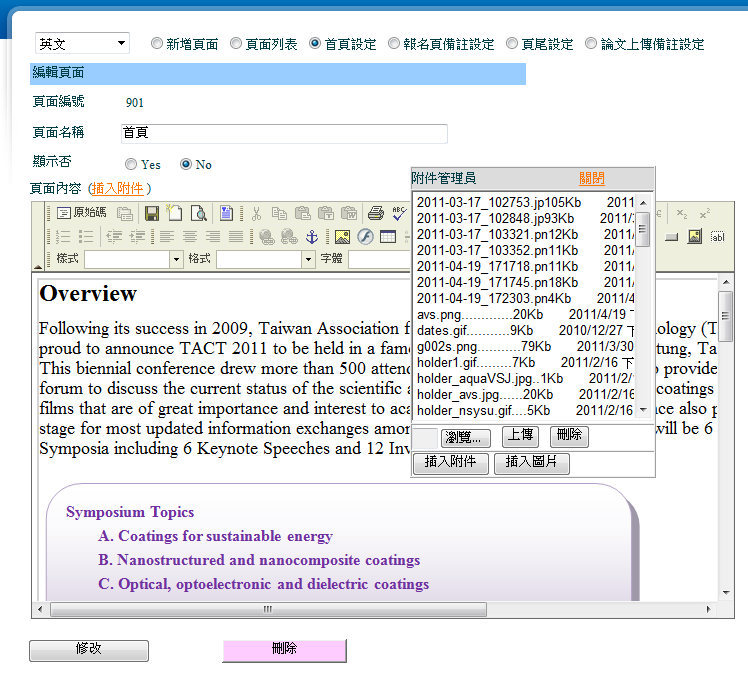Select the Yes radio for 顯示否
This screenshot has height=675, width=748.
point(131,165)
